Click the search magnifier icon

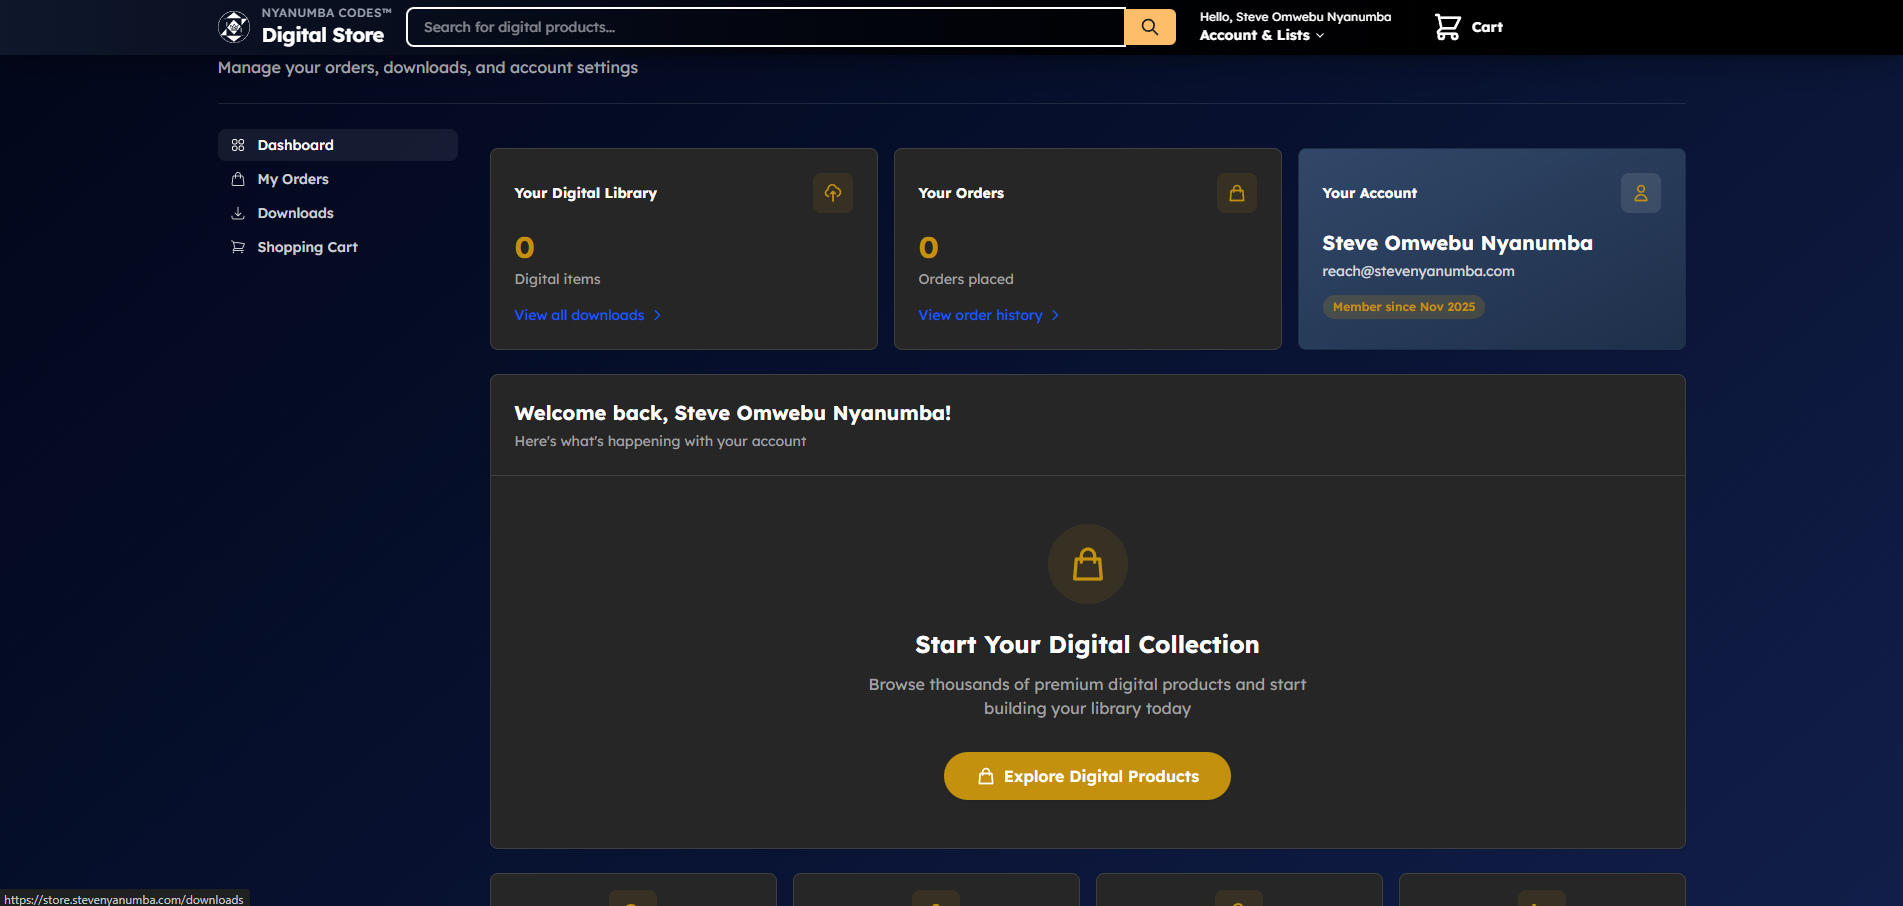pos(1149,26)
